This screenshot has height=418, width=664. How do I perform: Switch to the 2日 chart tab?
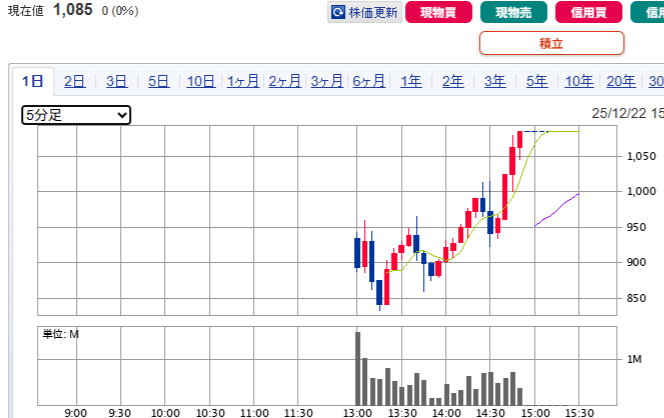click(75, 82)
